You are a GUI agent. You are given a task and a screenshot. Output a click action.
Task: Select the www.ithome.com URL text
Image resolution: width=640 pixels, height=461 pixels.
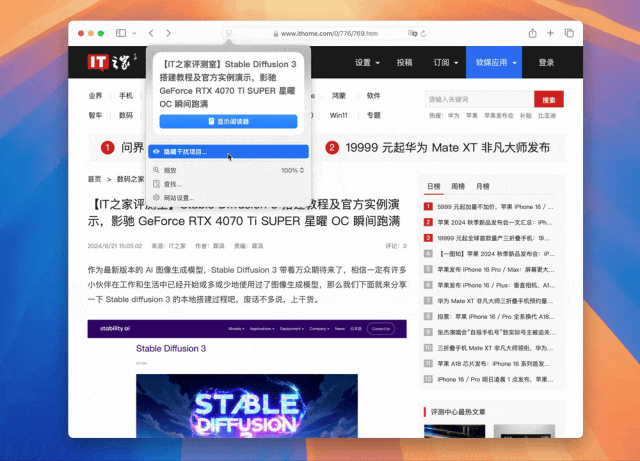pyautogui.click(x=329, y=33)
